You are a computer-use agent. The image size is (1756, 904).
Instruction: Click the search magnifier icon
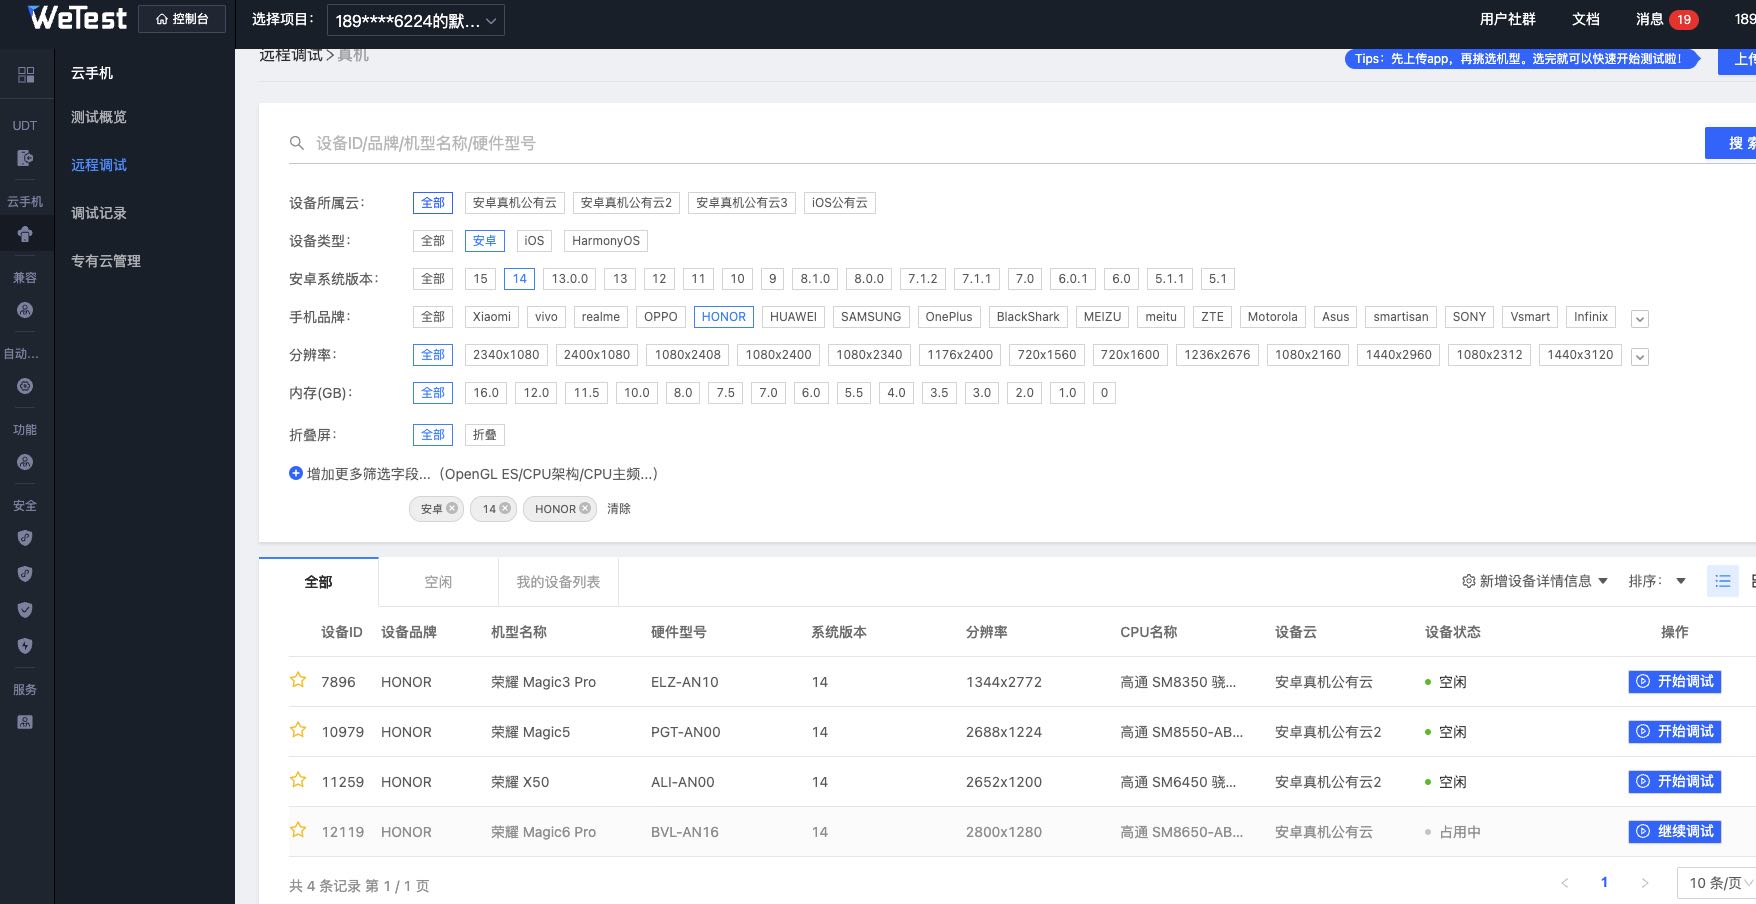pos(297,143)
